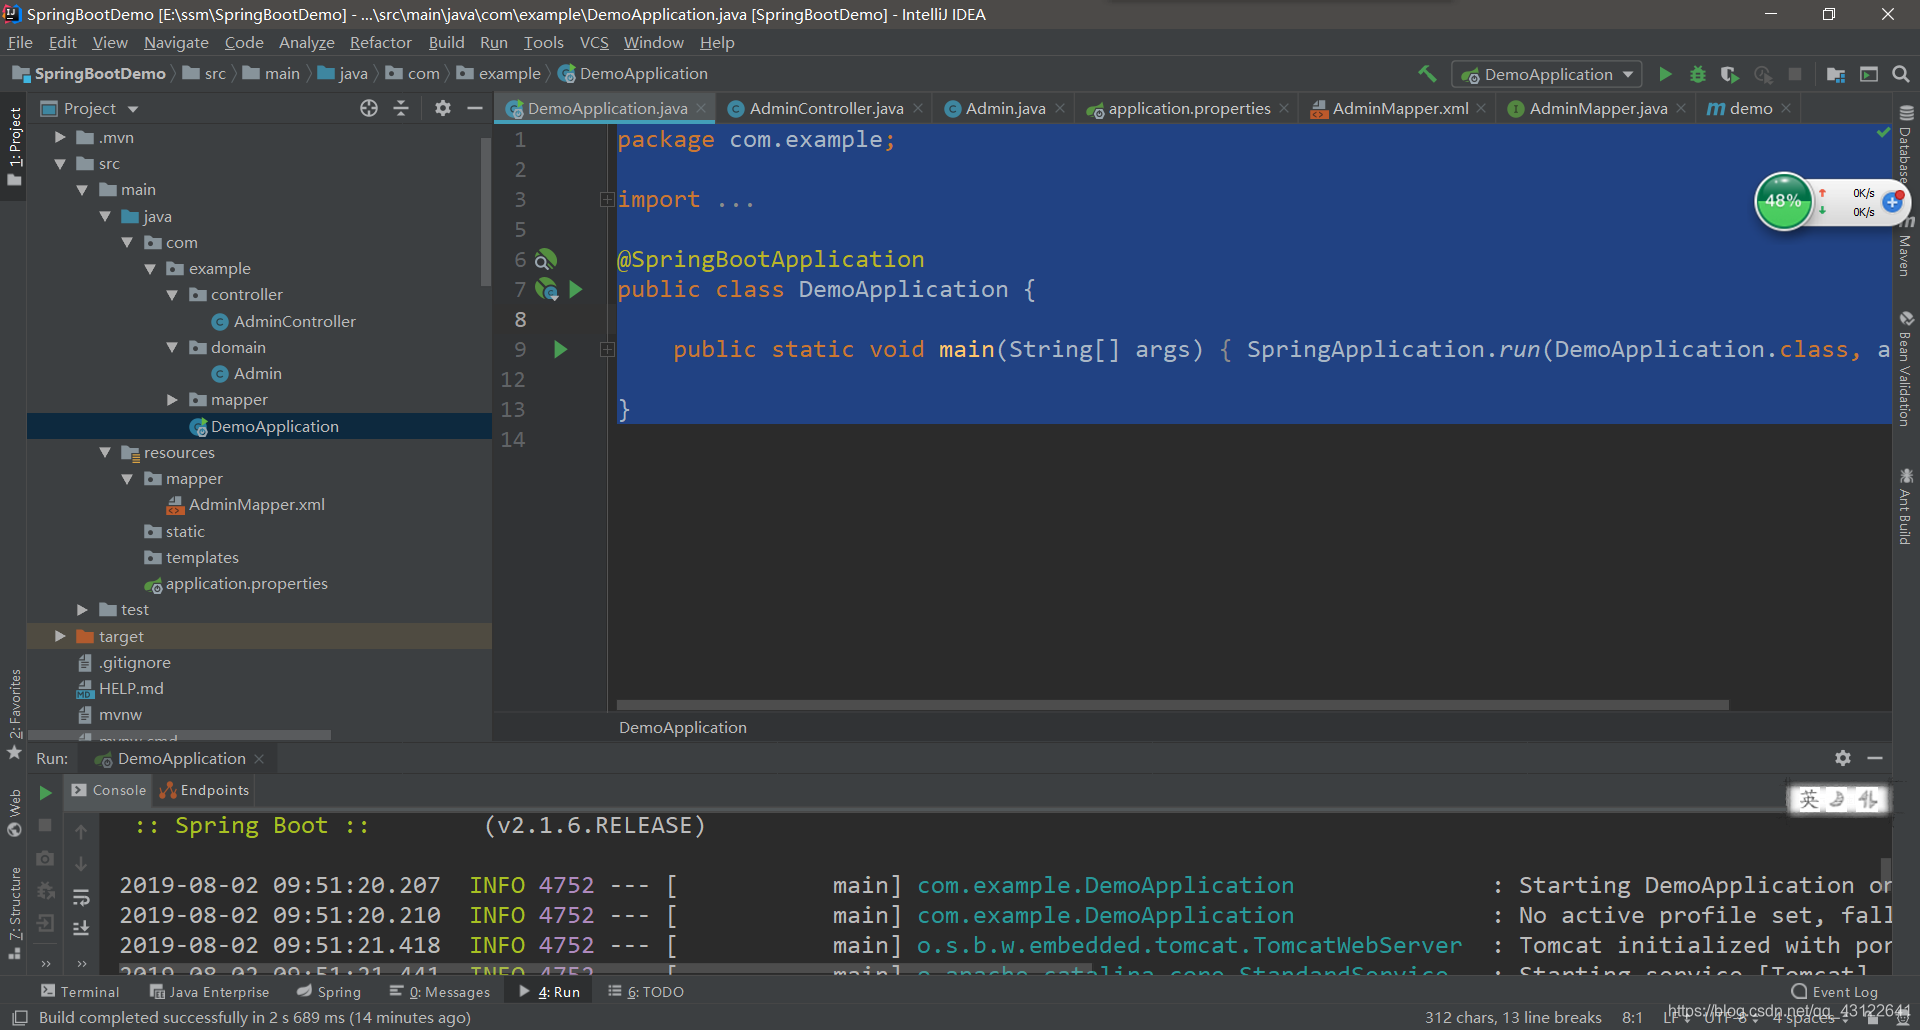Screen dimensions: 1920x1030
Task: Toggle the Z: Structure side panel
Action: pos(14,913)
